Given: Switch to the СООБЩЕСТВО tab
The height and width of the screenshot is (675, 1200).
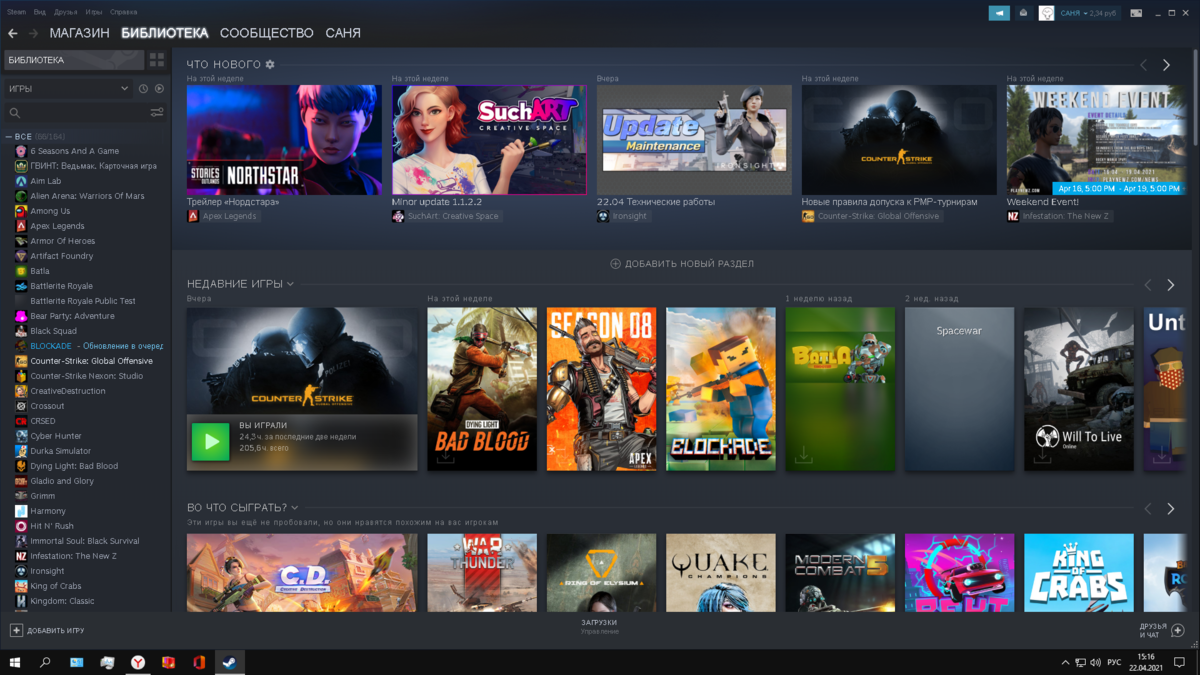Looking at the screenshot, I should tap(267, 33).
